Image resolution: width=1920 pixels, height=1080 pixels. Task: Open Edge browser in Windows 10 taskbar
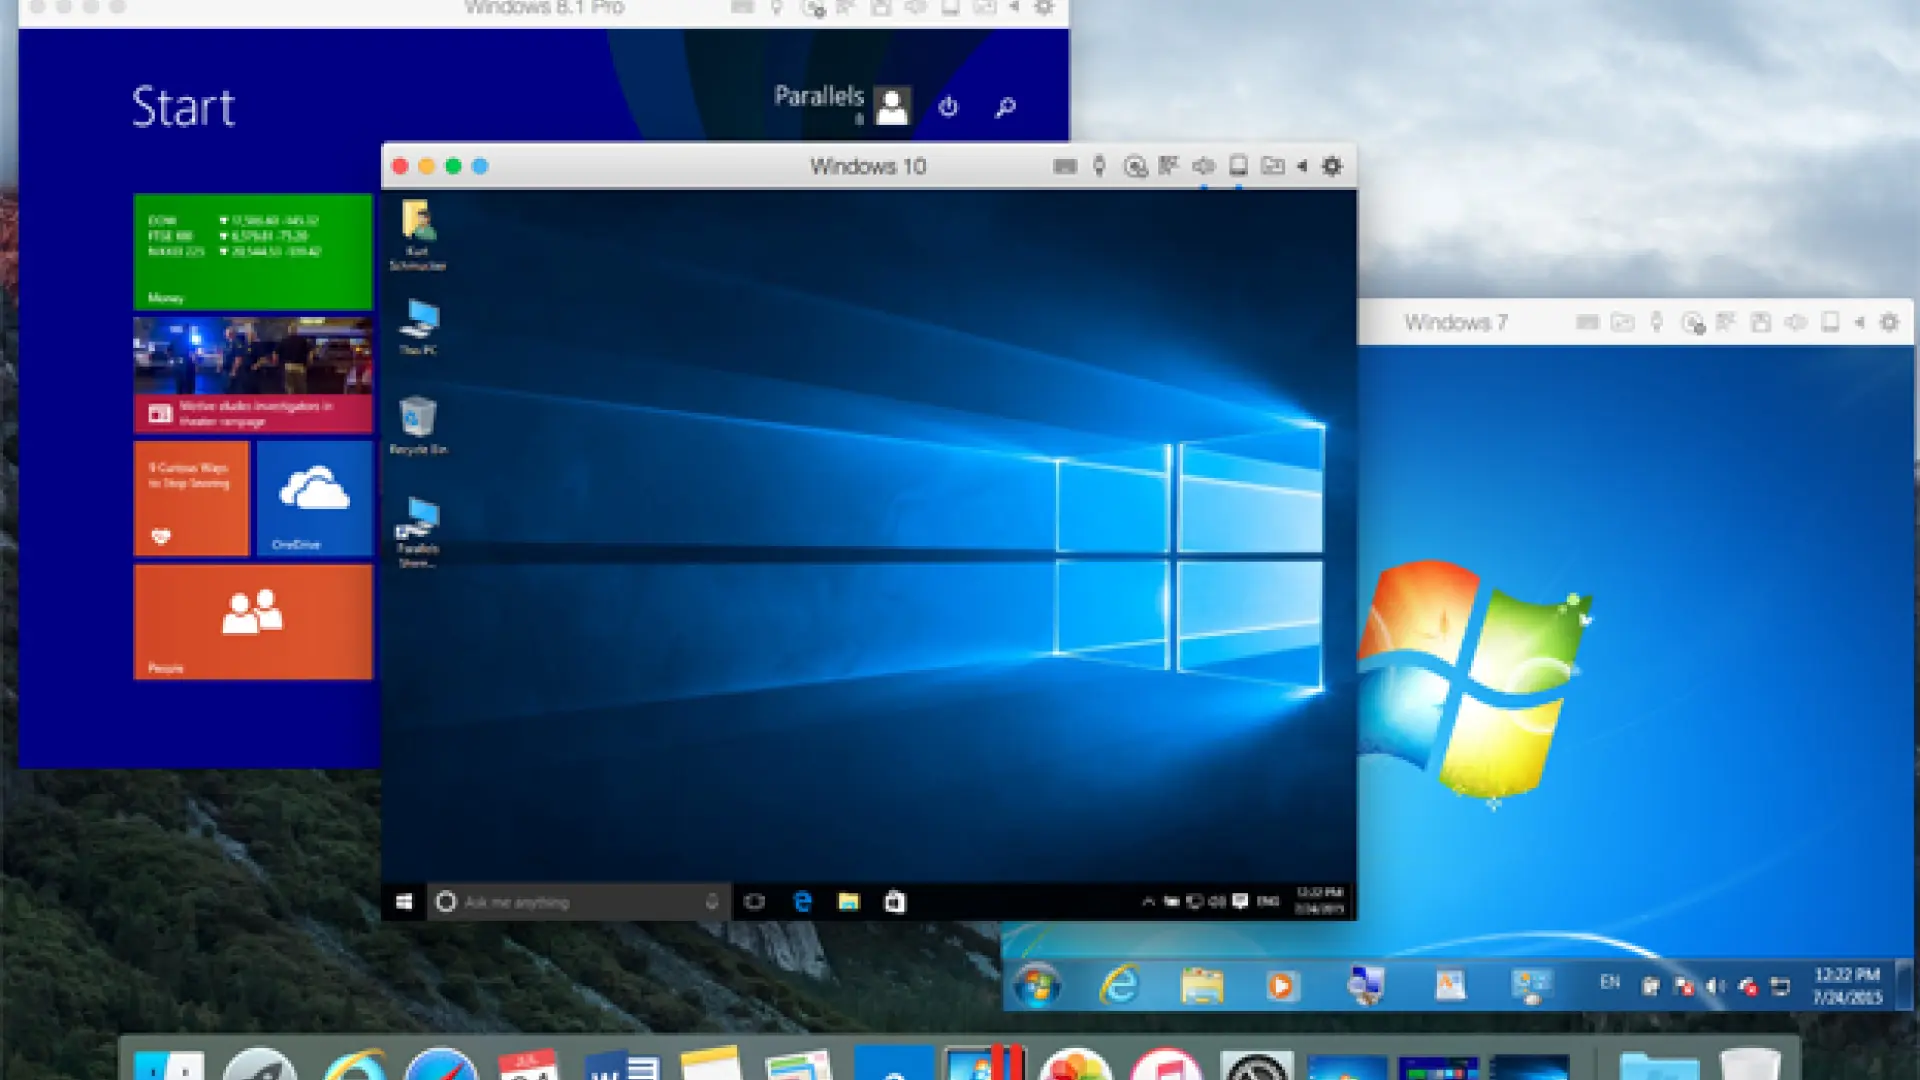point(802,902)
